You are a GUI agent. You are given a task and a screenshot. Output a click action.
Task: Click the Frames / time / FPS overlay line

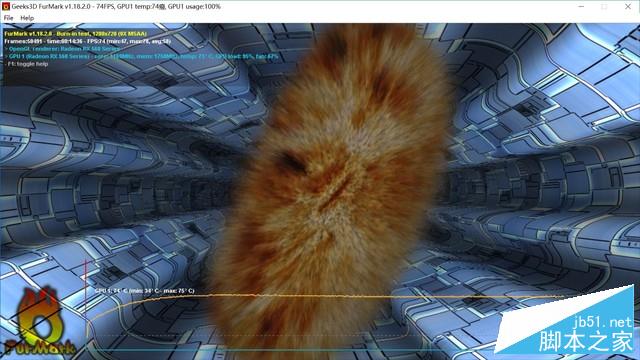pos(87,41)
